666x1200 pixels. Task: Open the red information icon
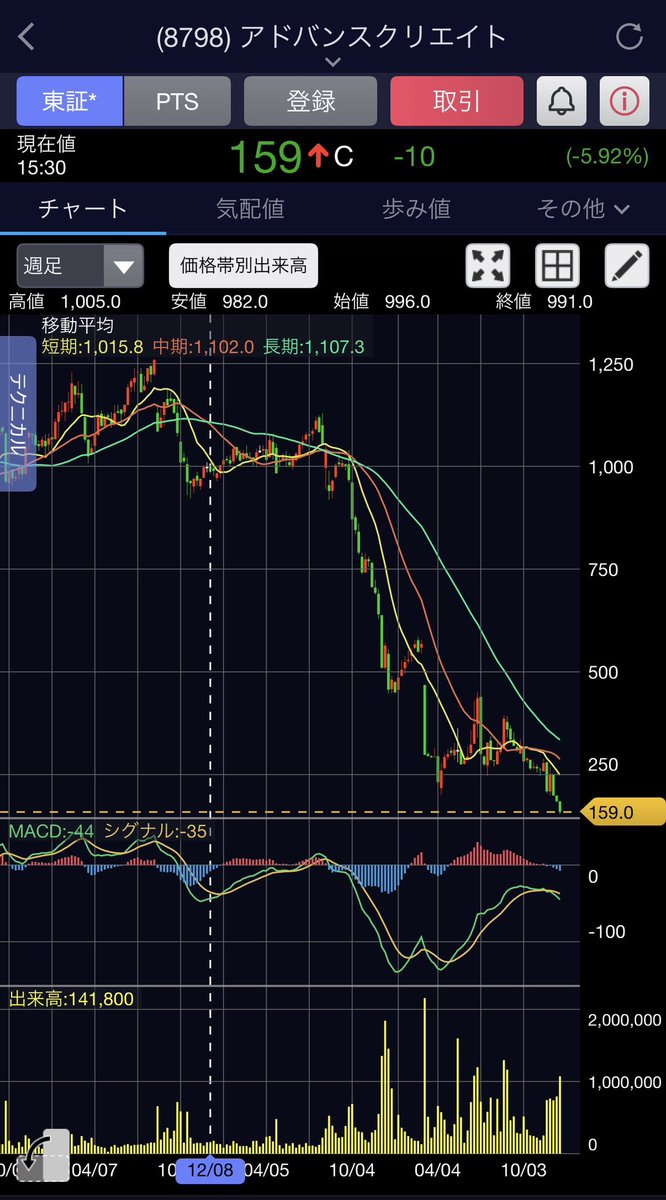click(x=625, y=101)
